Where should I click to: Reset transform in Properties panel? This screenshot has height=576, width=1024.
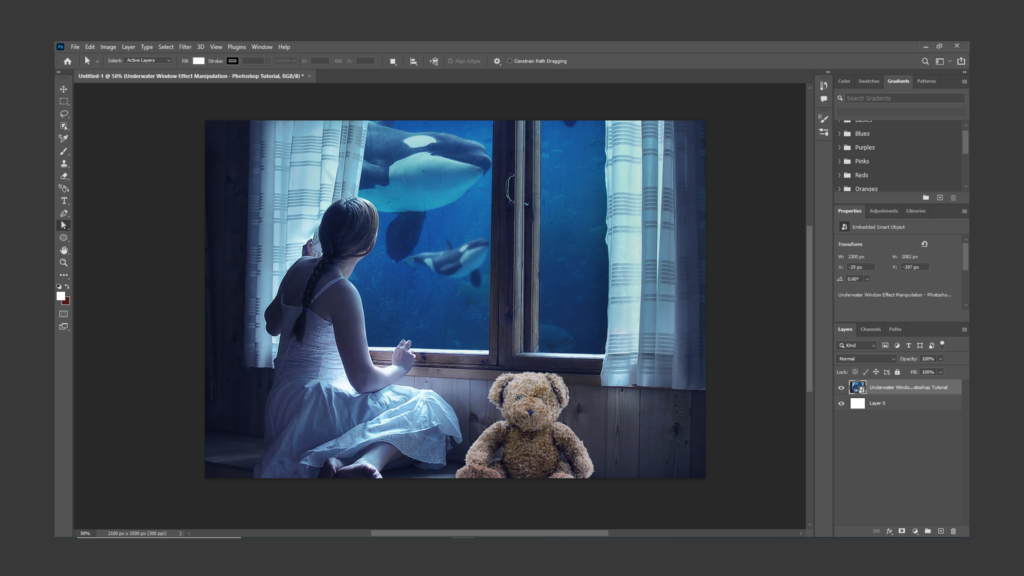tap(924, 244)
